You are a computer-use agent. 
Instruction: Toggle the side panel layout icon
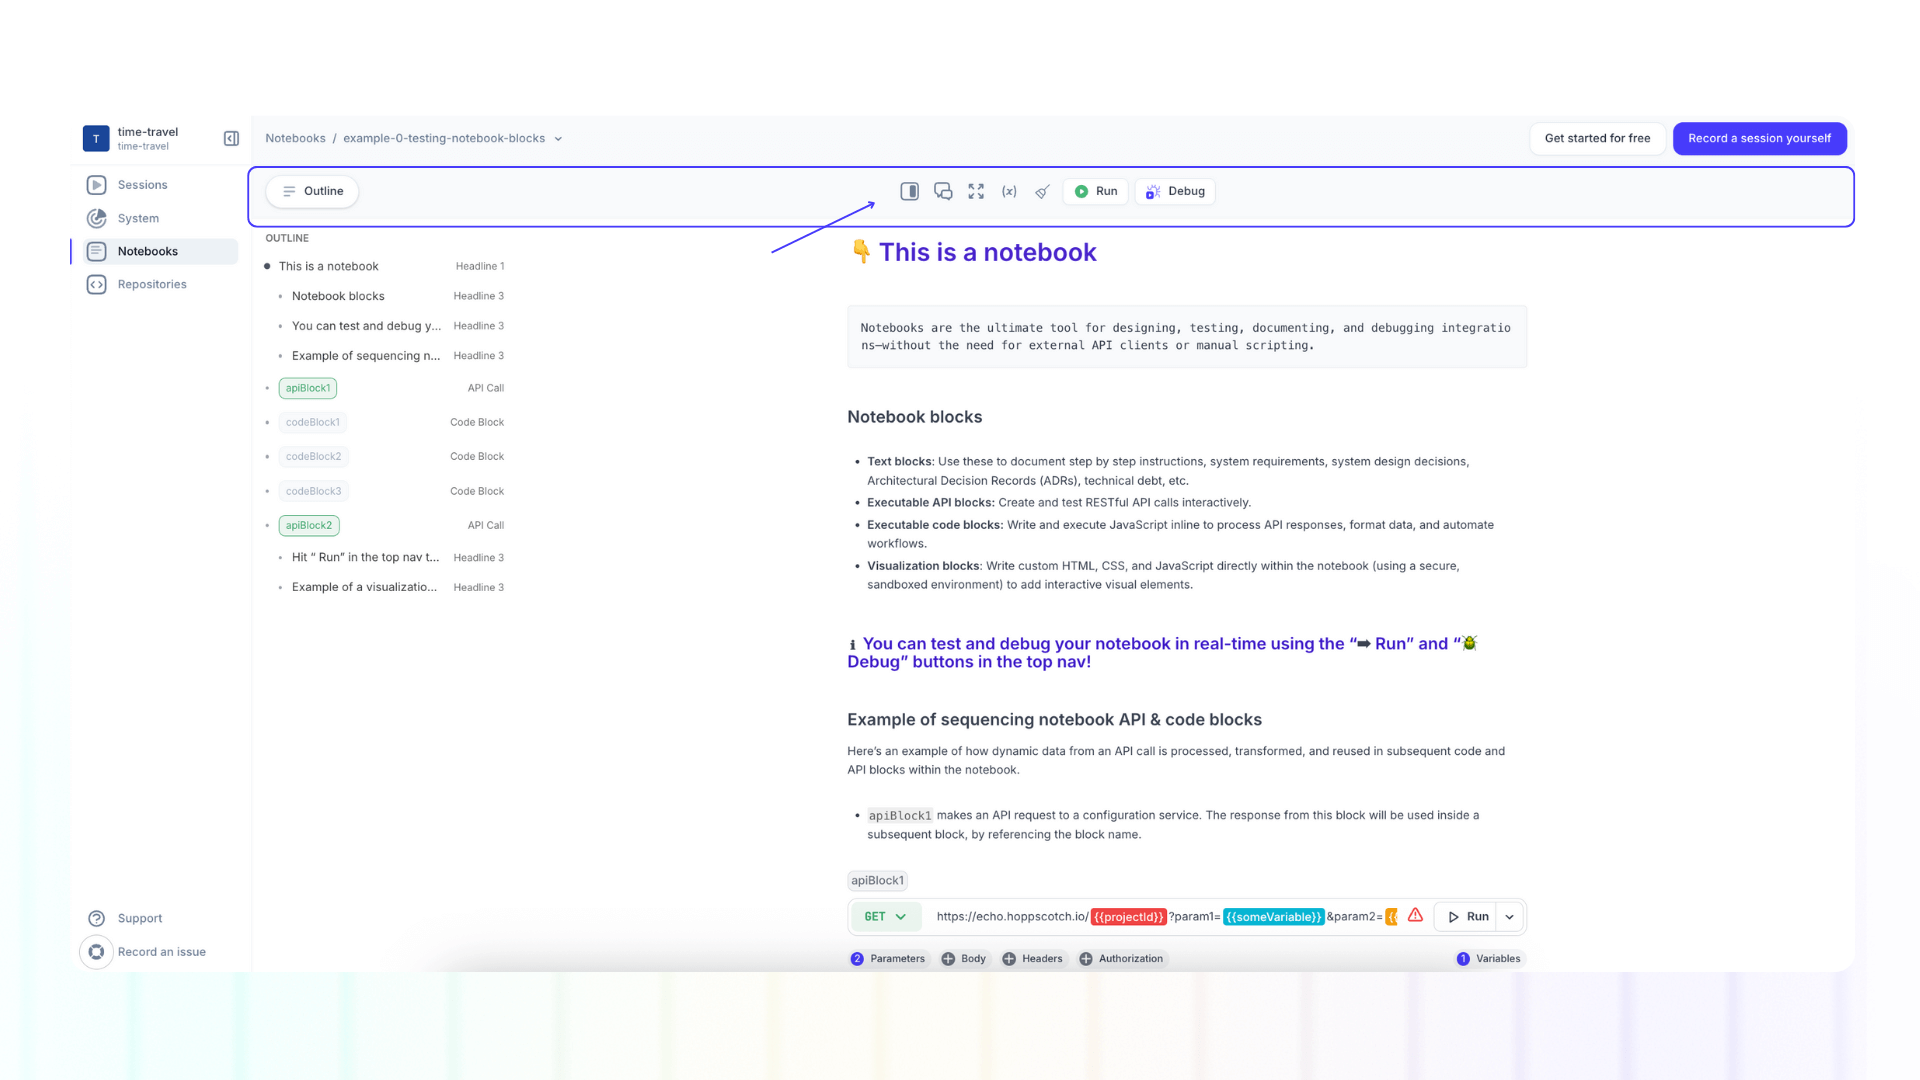tap(909, 191)
